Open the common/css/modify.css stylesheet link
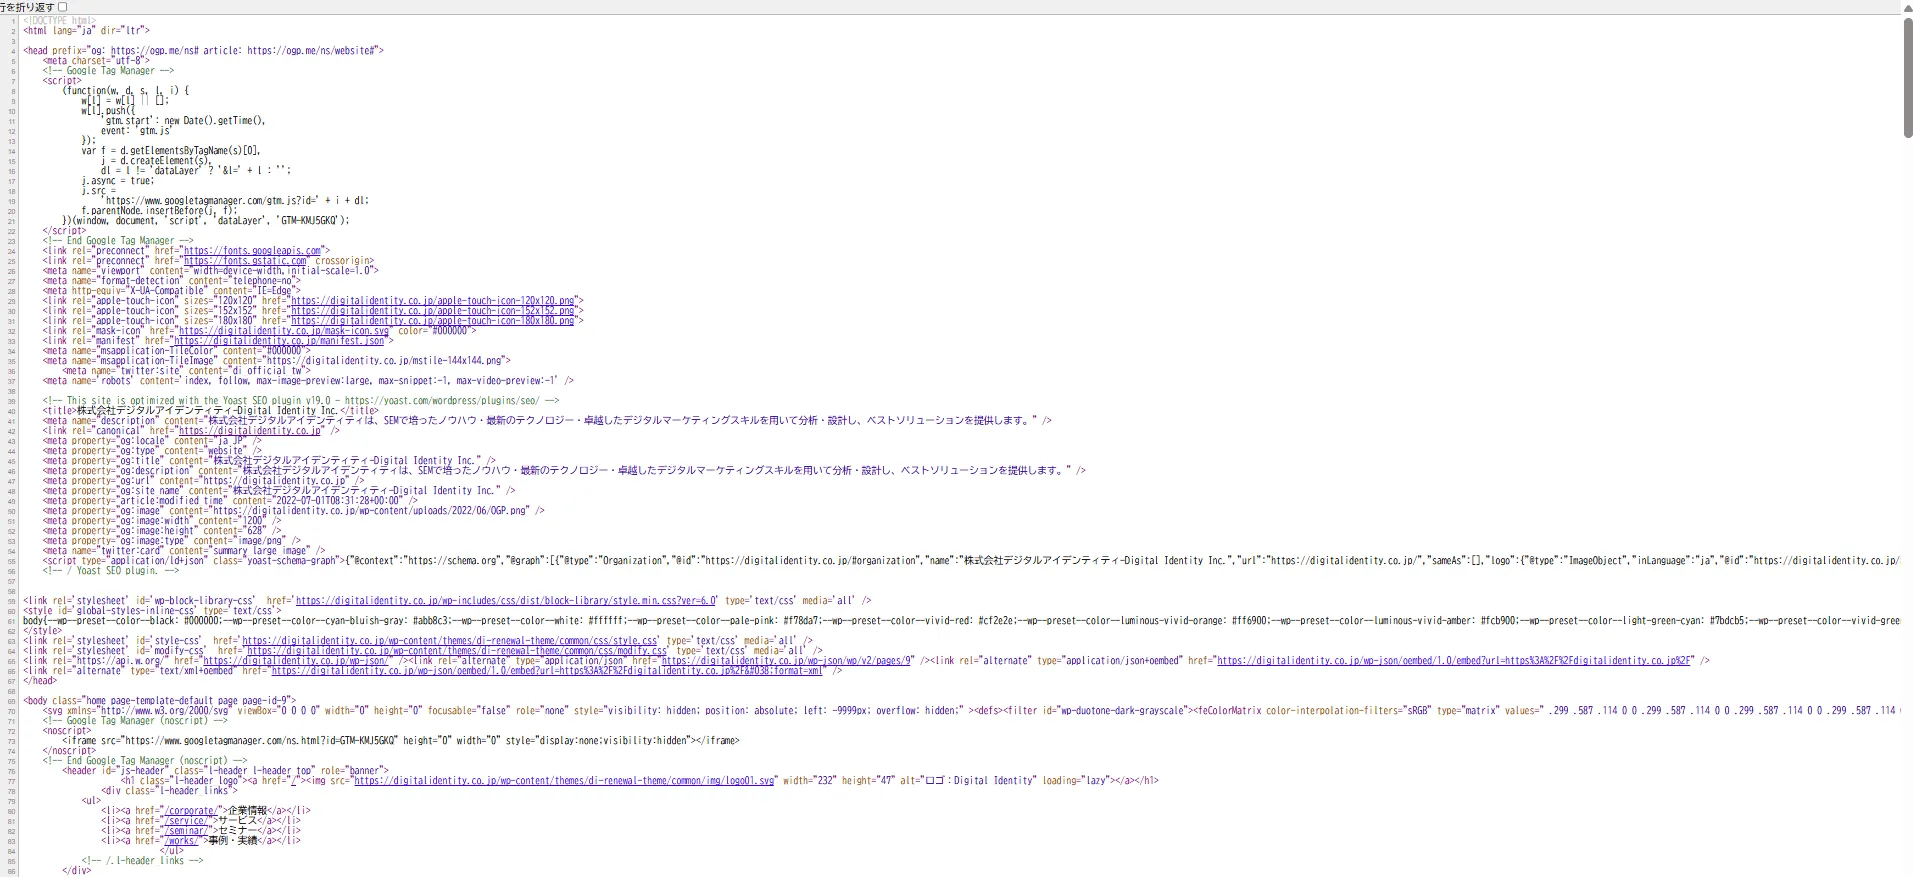1913x877 pixels. 456,651
